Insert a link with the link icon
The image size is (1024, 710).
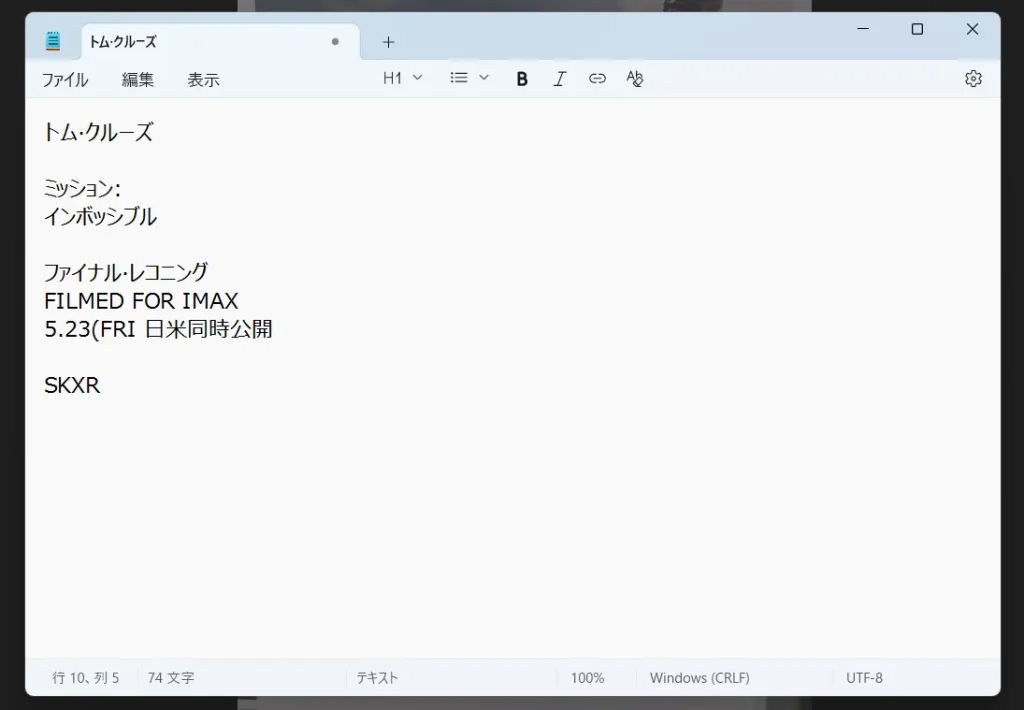597,79
